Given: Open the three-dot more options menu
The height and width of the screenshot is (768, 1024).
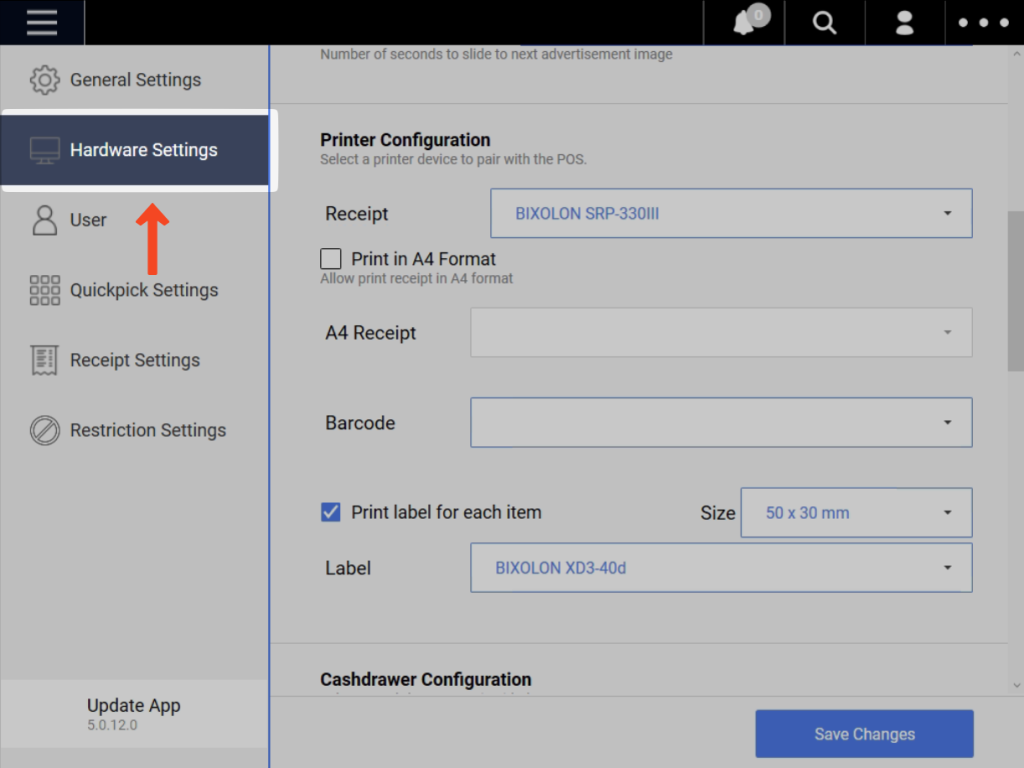Looking at the screenshot, I should [x=984, y=23].
